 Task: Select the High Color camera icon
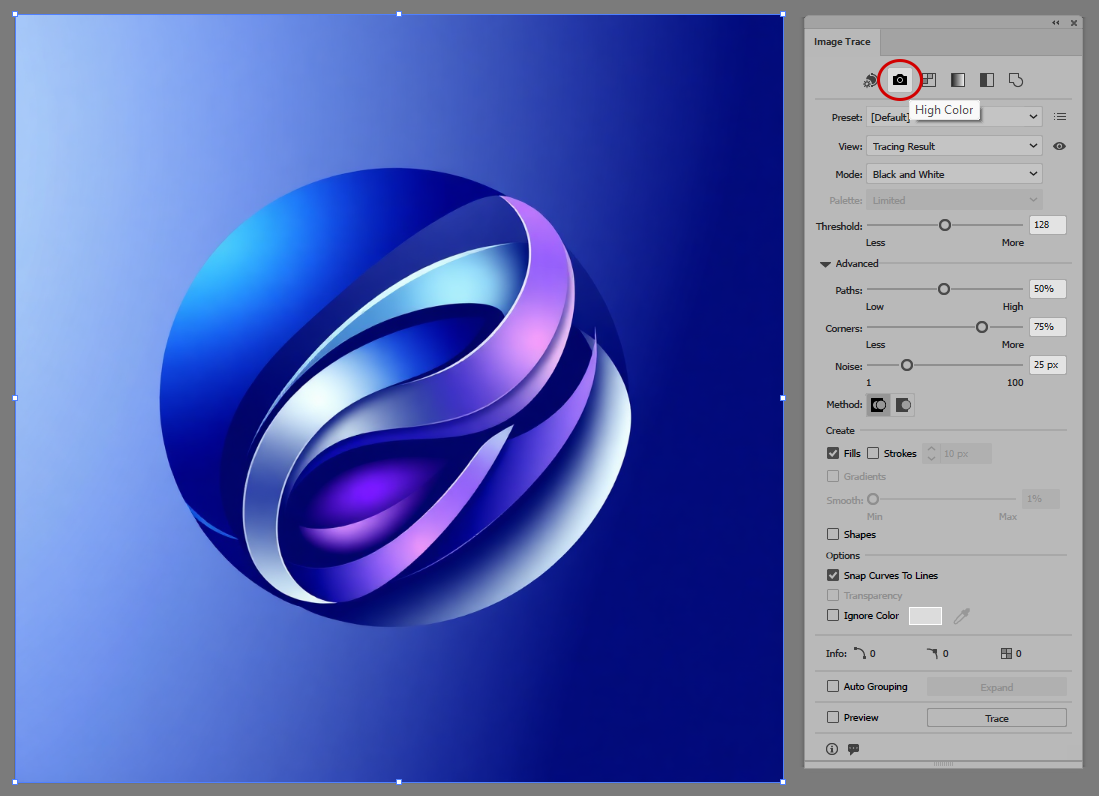899,80
